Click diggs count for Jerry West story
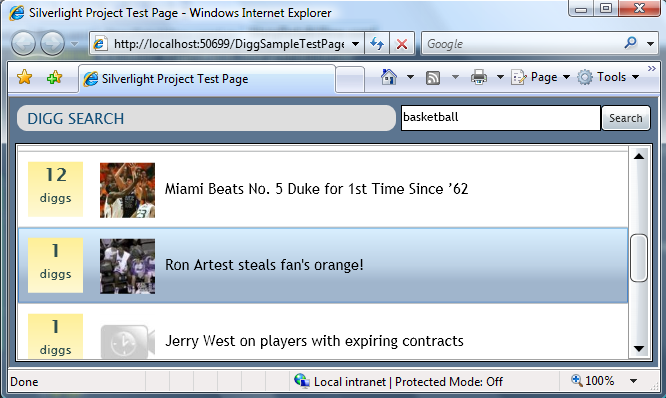 pos(55,336)
